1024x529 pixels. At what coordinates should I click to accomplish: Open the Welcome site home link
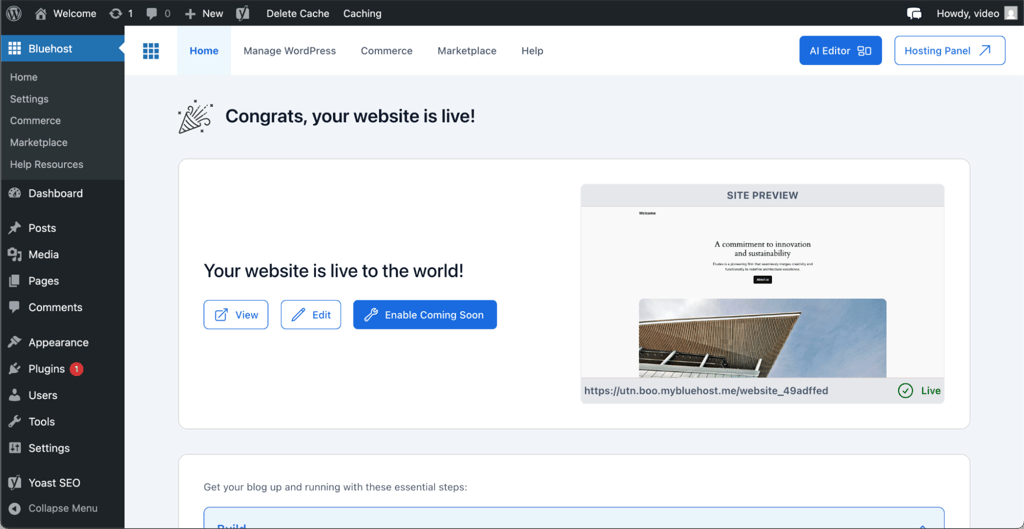click(x=65, y=13)
